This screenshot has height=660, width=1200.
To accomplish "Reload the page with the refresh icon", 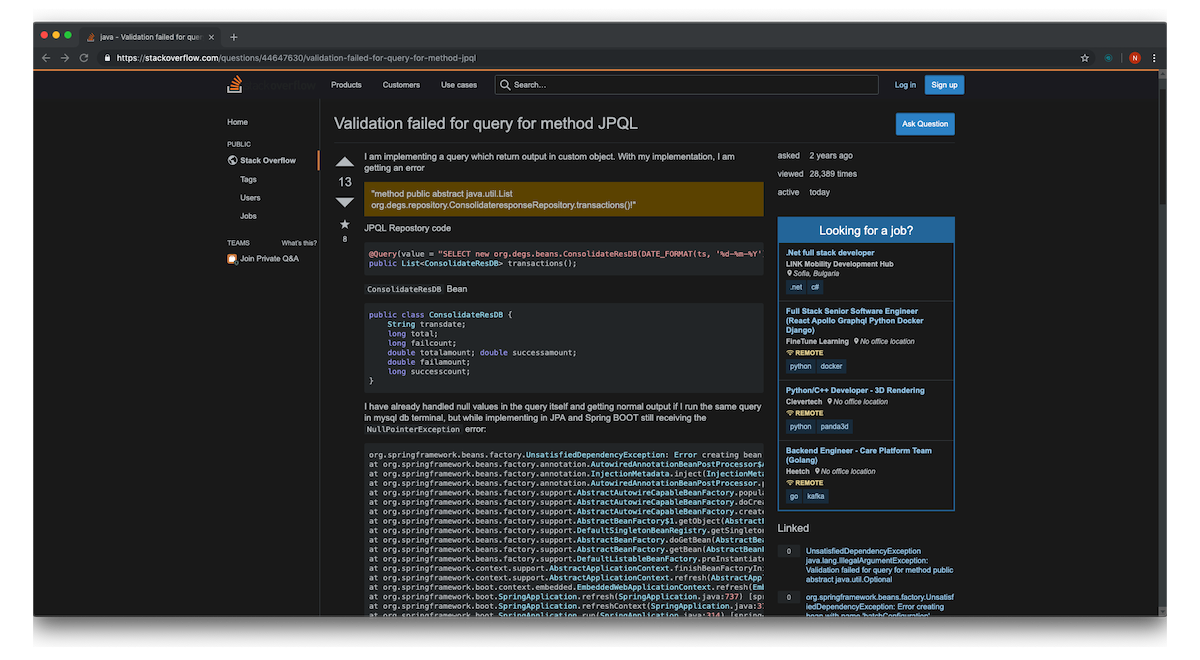I will click(x=84, y=58).
